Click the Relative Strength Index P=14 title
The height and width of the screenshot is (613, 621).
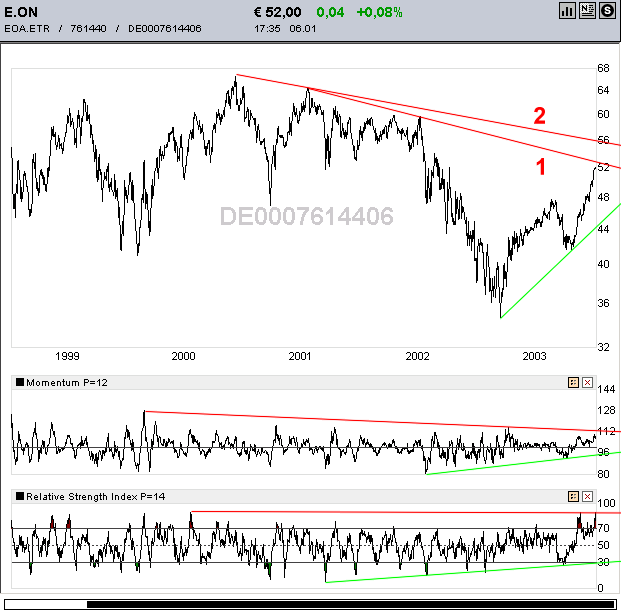point(95,497)
